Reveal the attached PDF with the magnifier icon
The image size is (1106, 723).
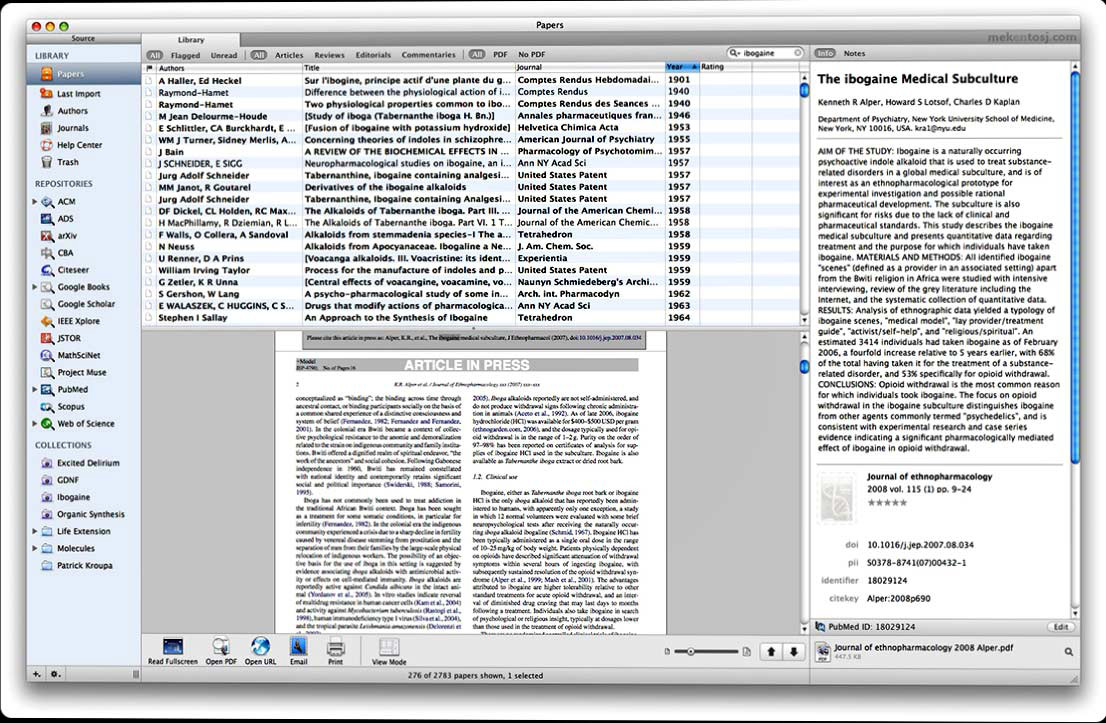click(x=1068, y=652)
